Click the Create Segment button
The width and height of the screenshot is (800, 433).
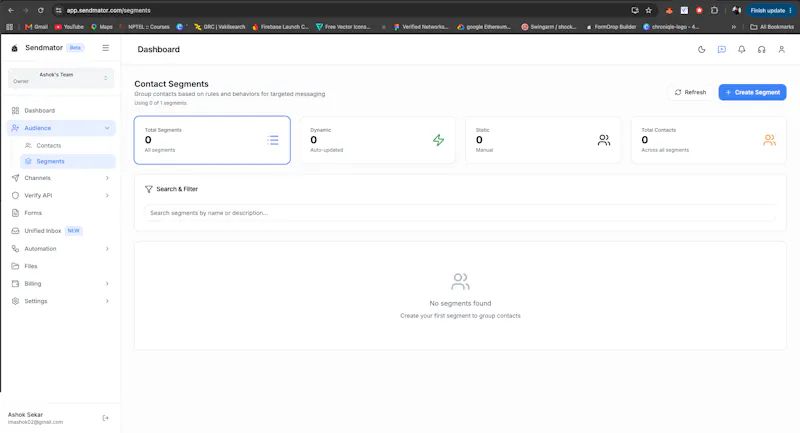[x=752, y=92]
